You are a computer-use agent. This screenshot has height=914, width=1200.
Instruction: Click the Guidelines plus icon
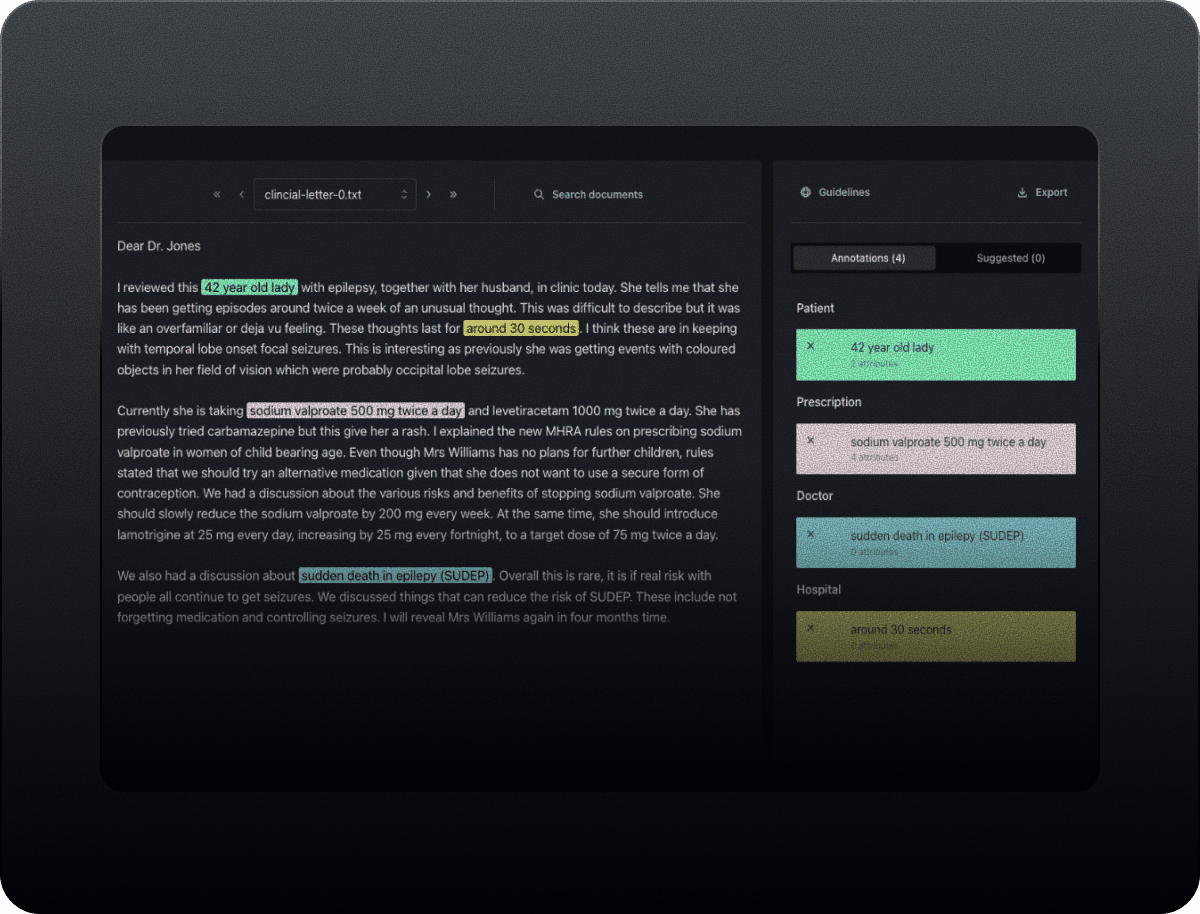806,193
